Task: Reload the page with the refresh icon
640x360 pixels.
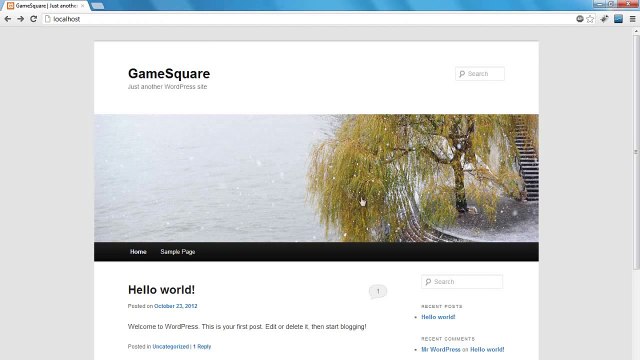Action: (x=33, y=19)
